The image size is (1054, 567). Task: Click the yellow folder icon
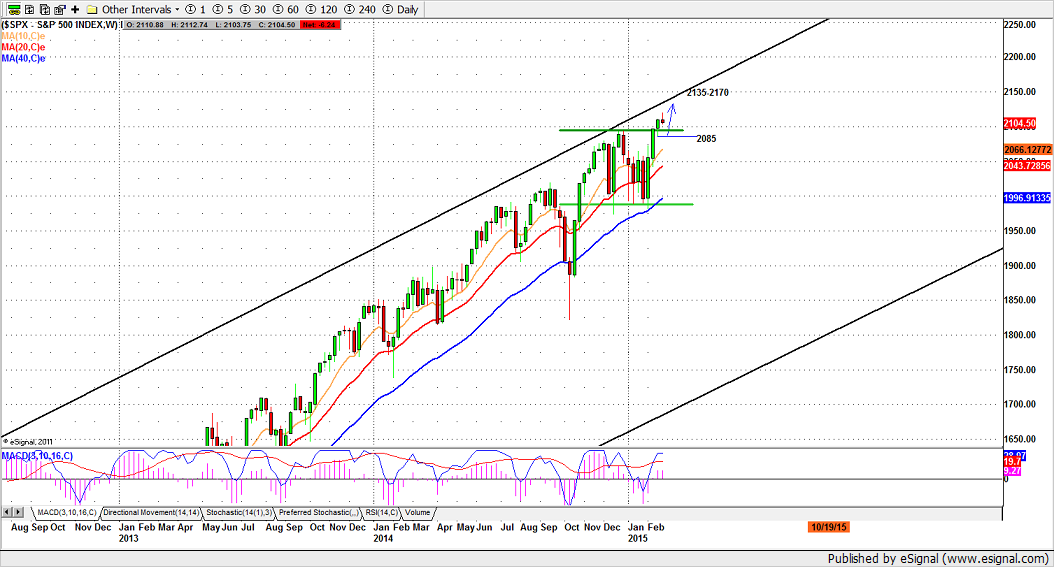(x=92, y=8)
